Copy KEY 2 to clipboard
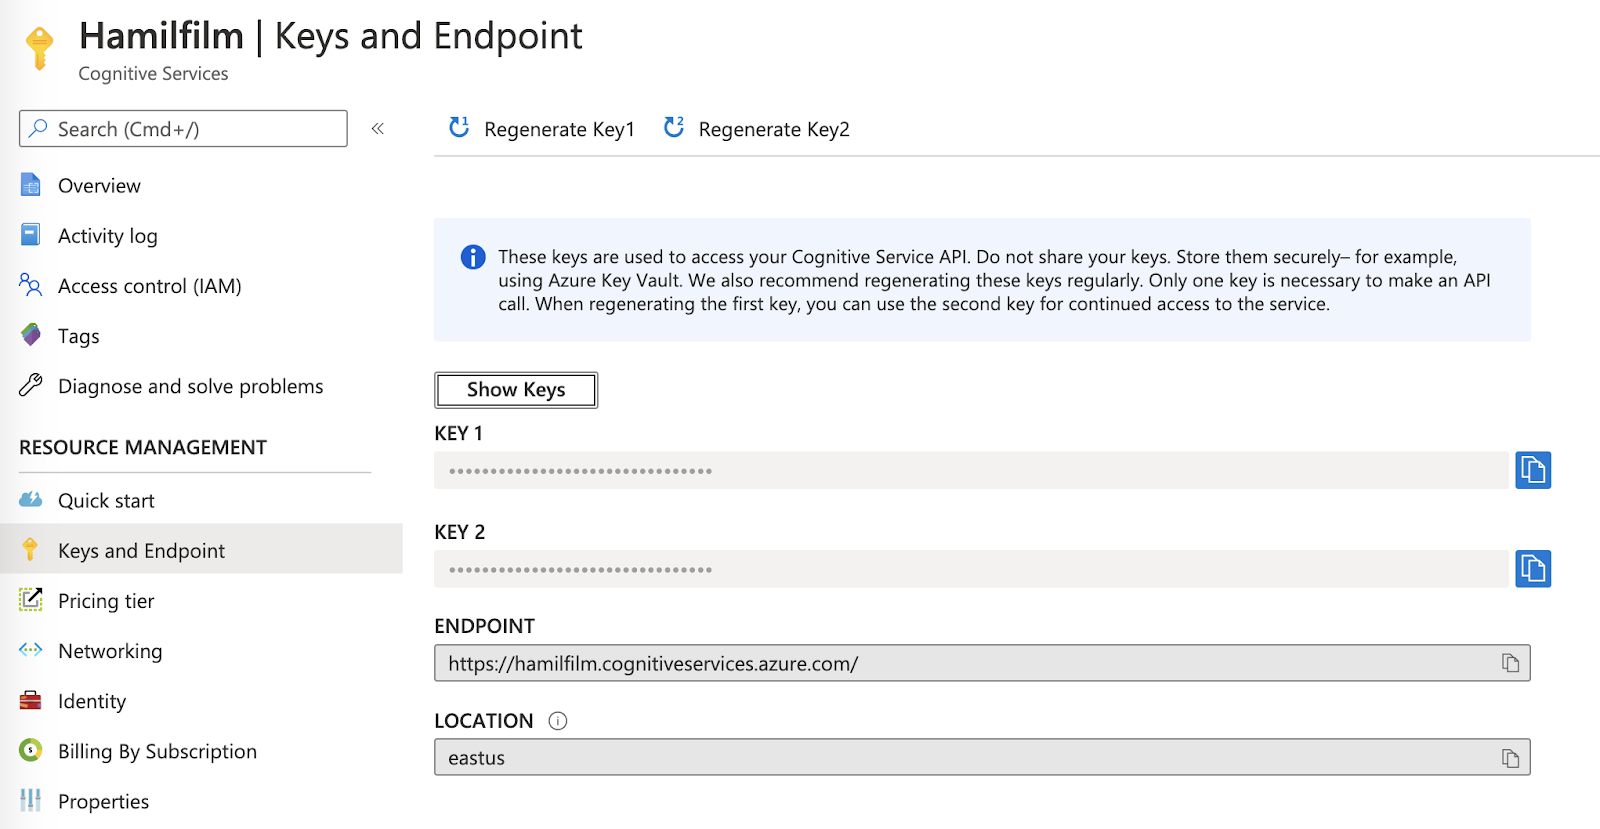 click(1533, 569)
